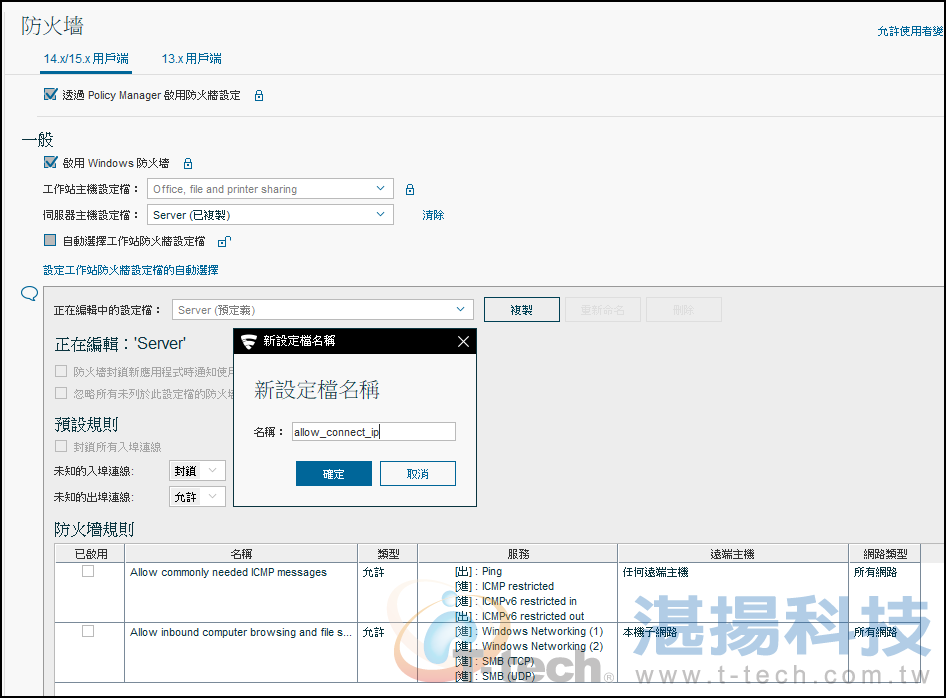
Task: Click 刪除 button
Action: 684,309
